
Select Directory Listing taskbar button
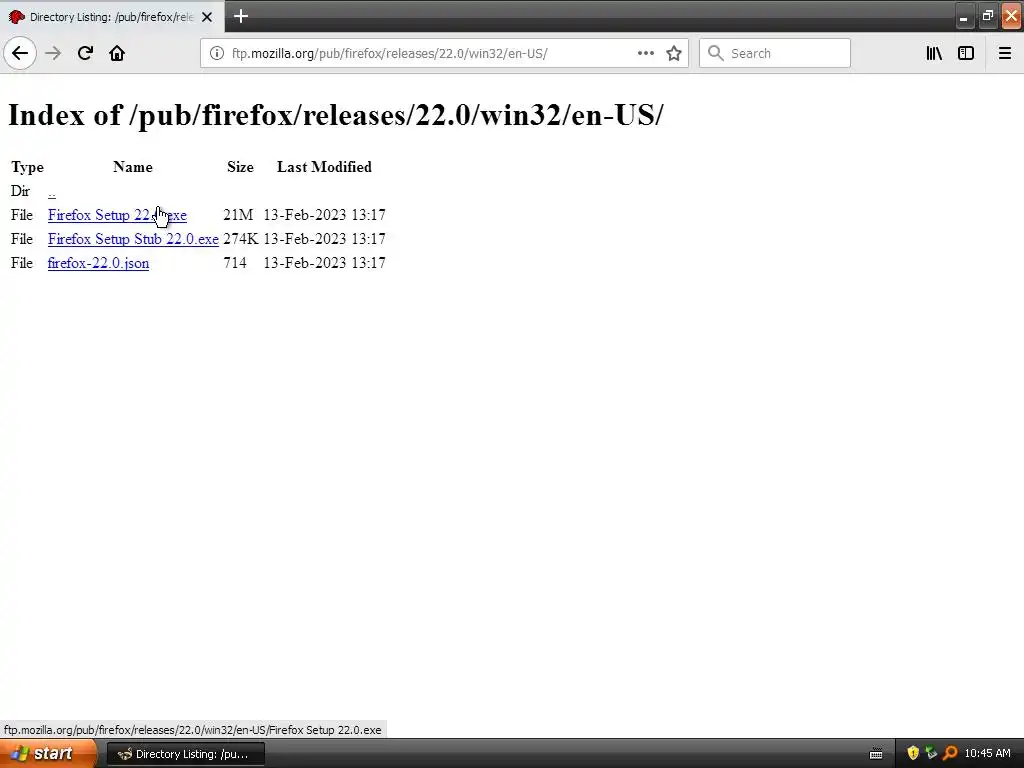point(185,754)
